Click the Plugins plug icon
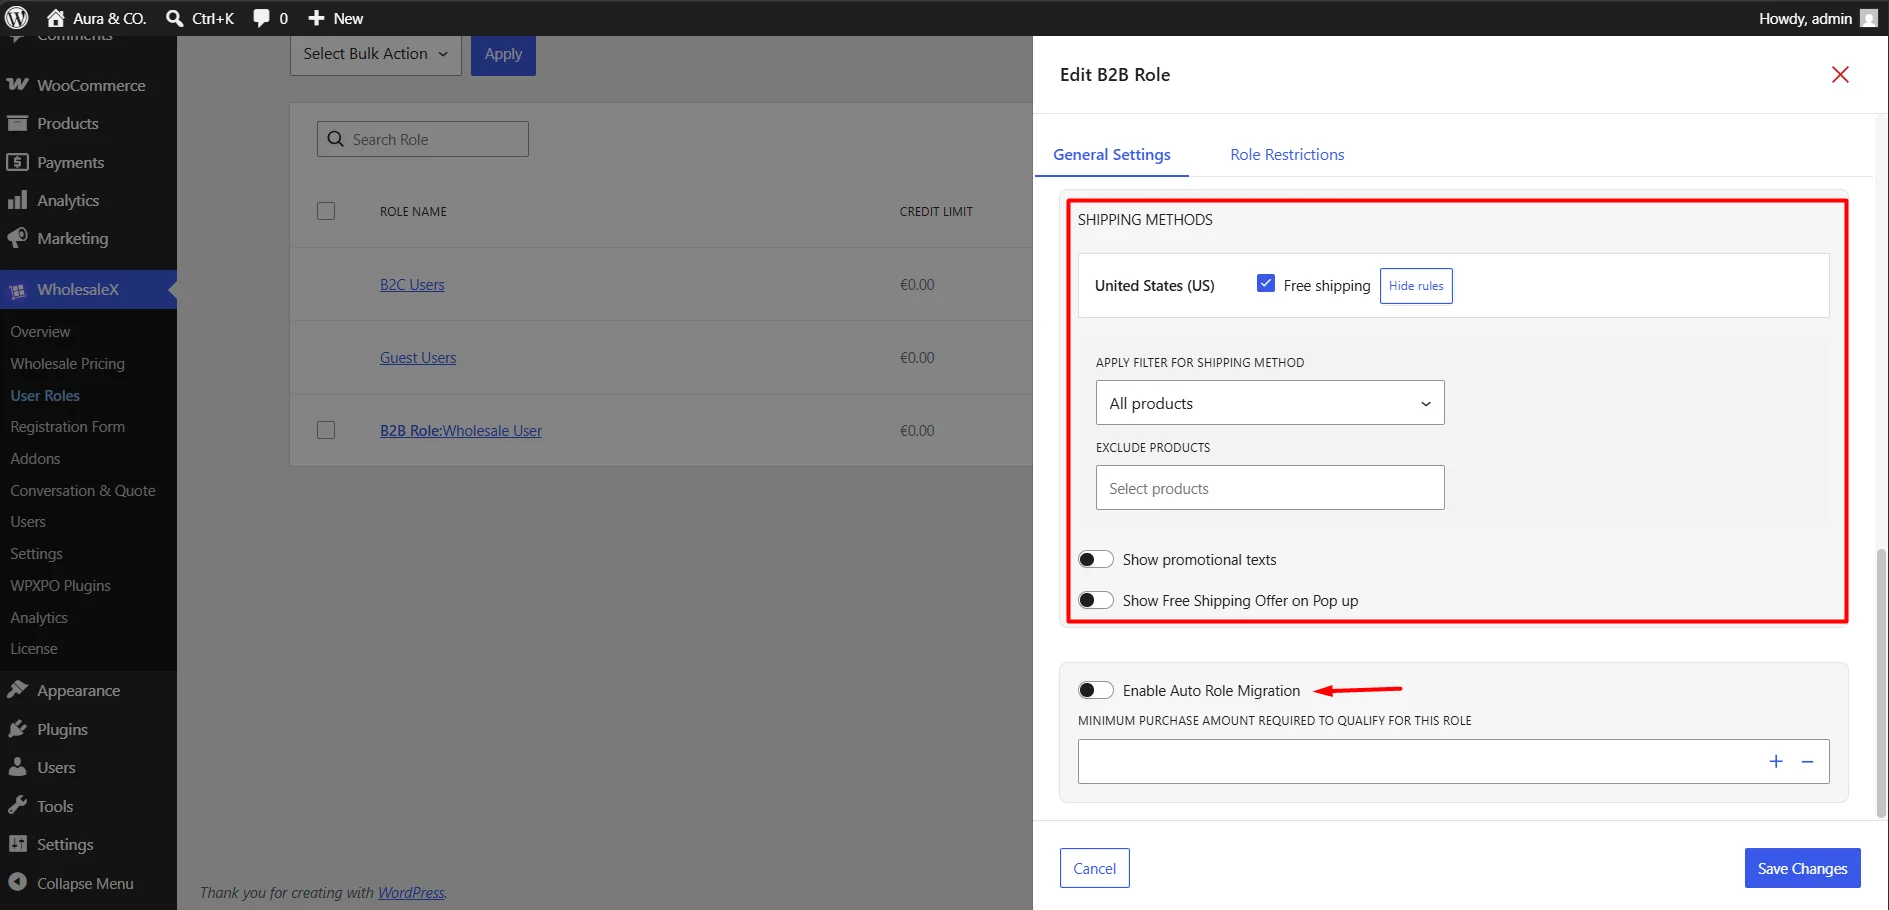Image resolution: width=1889 pixels, height=910 pixels. tap(17, 729)
